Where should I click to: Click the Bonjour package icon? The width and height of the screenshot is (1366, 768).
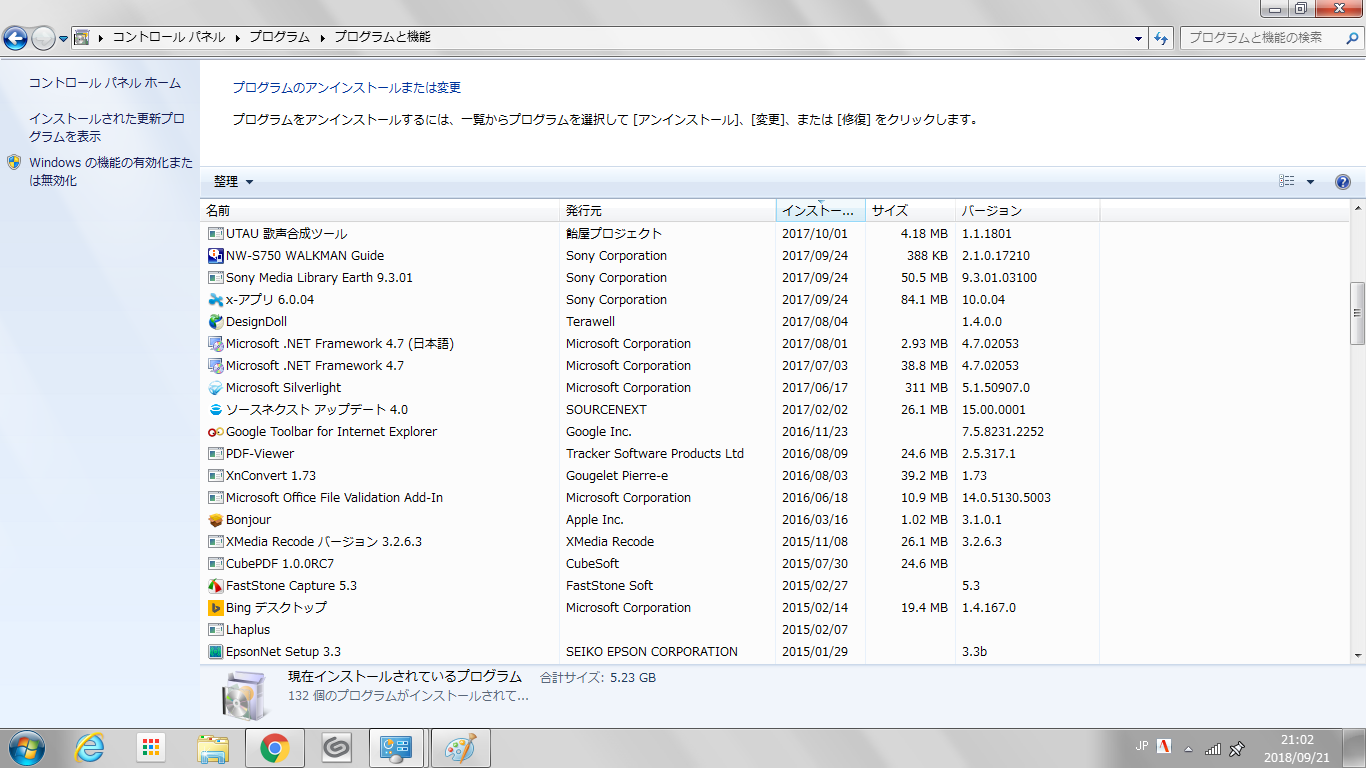tap(215, 520)
